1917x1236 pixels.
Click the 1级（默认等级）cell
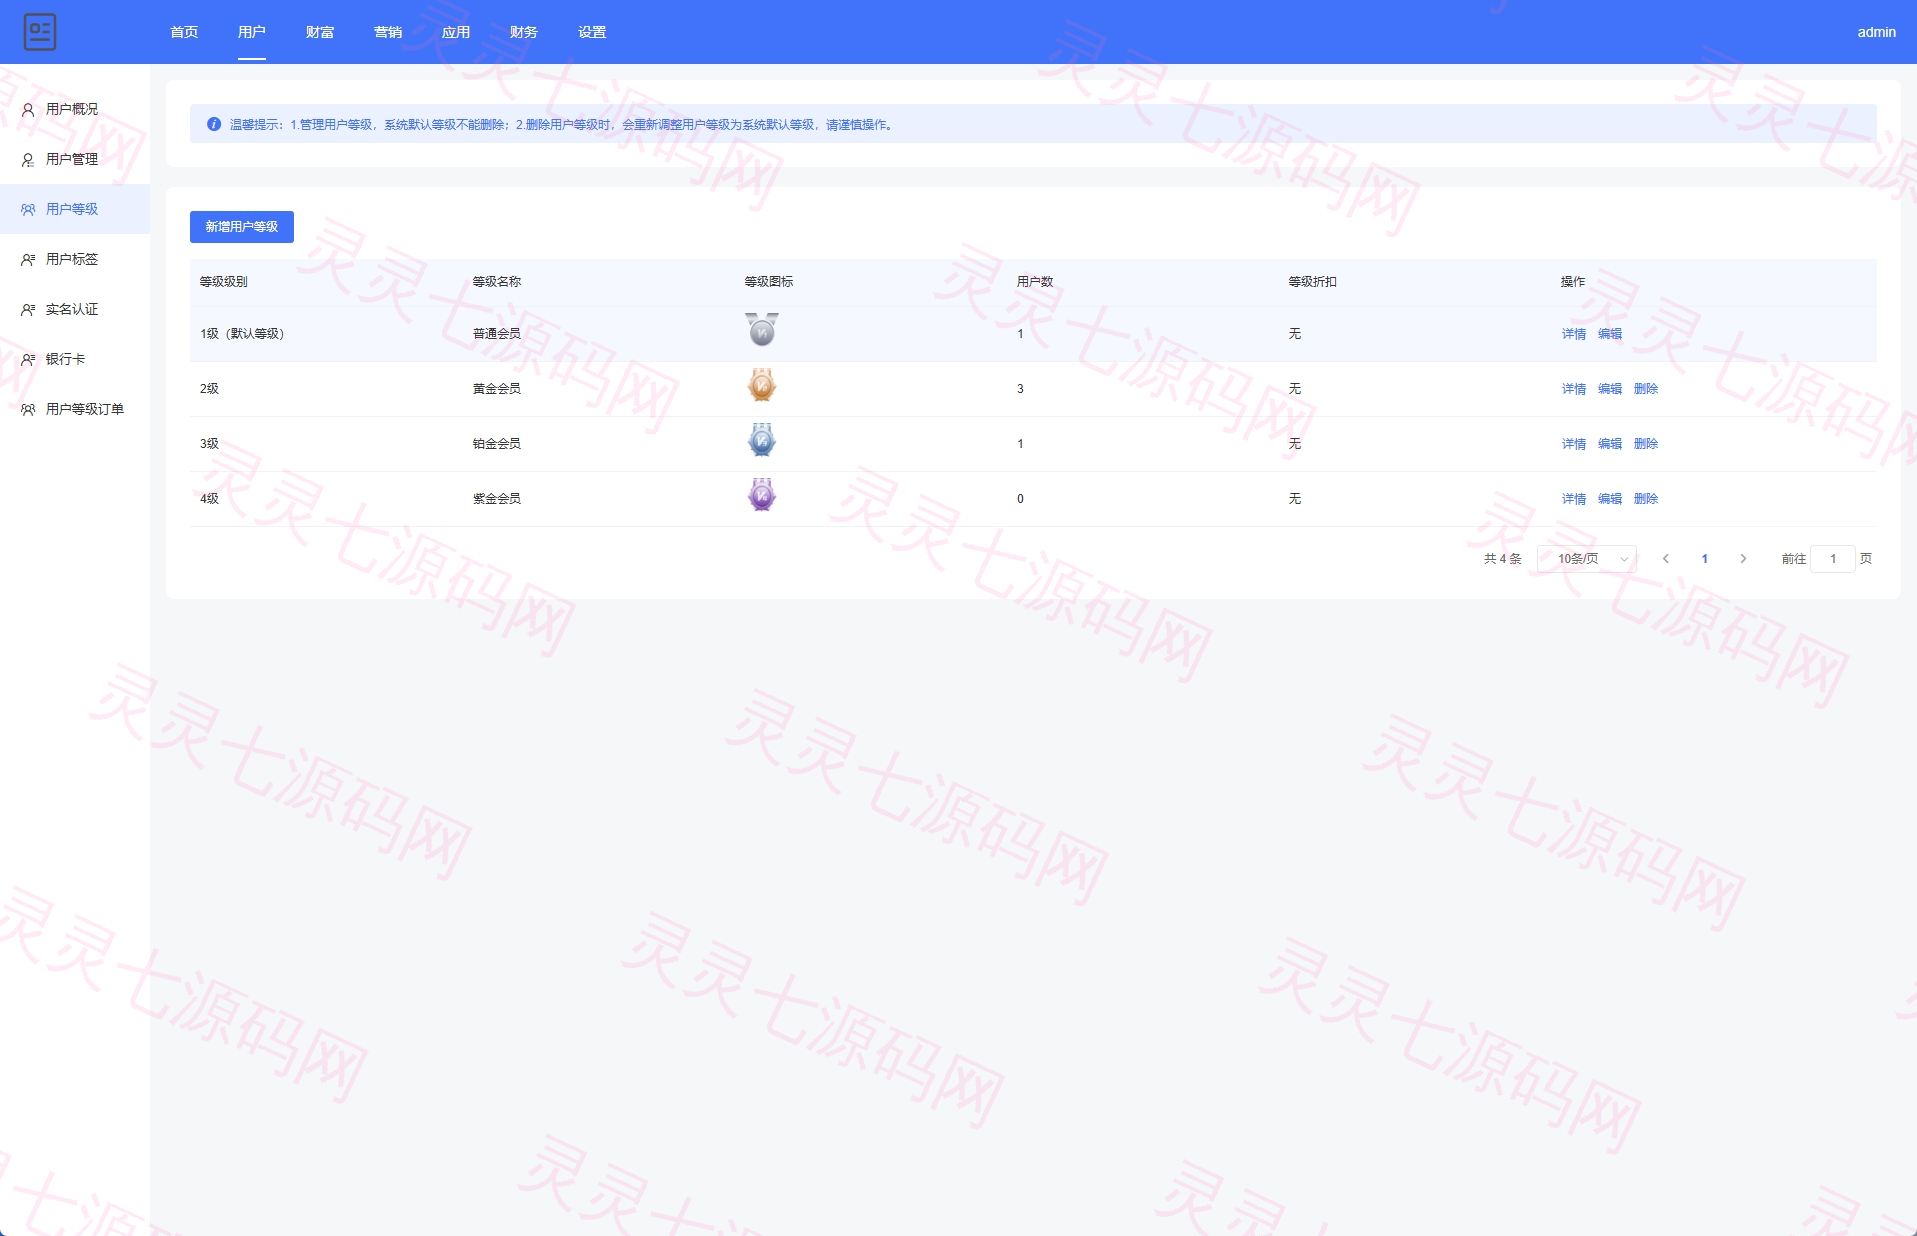(x=243, y=334)
